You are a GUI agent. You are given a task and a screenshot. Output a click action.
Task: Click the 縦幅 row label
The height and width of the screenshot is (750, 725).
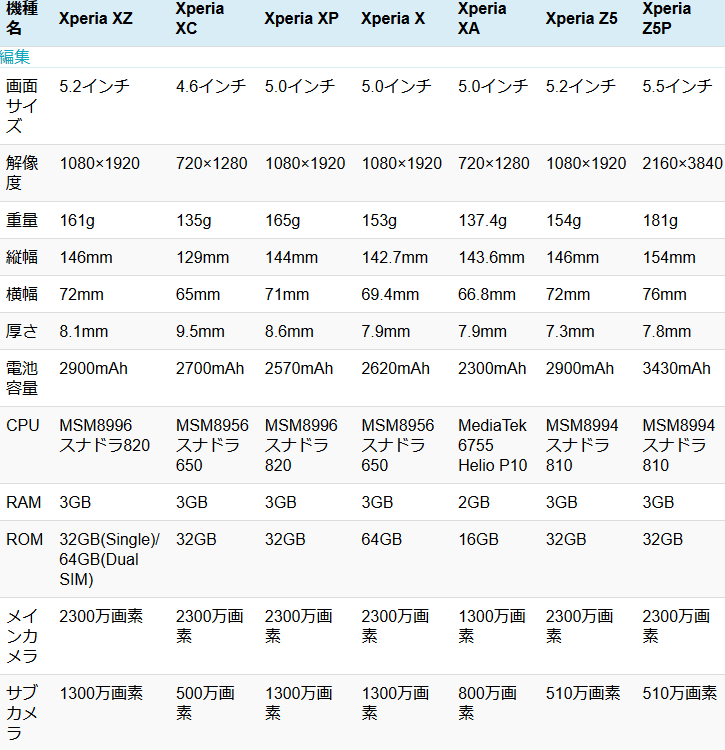pyautogui.click(x=22, y=257)
